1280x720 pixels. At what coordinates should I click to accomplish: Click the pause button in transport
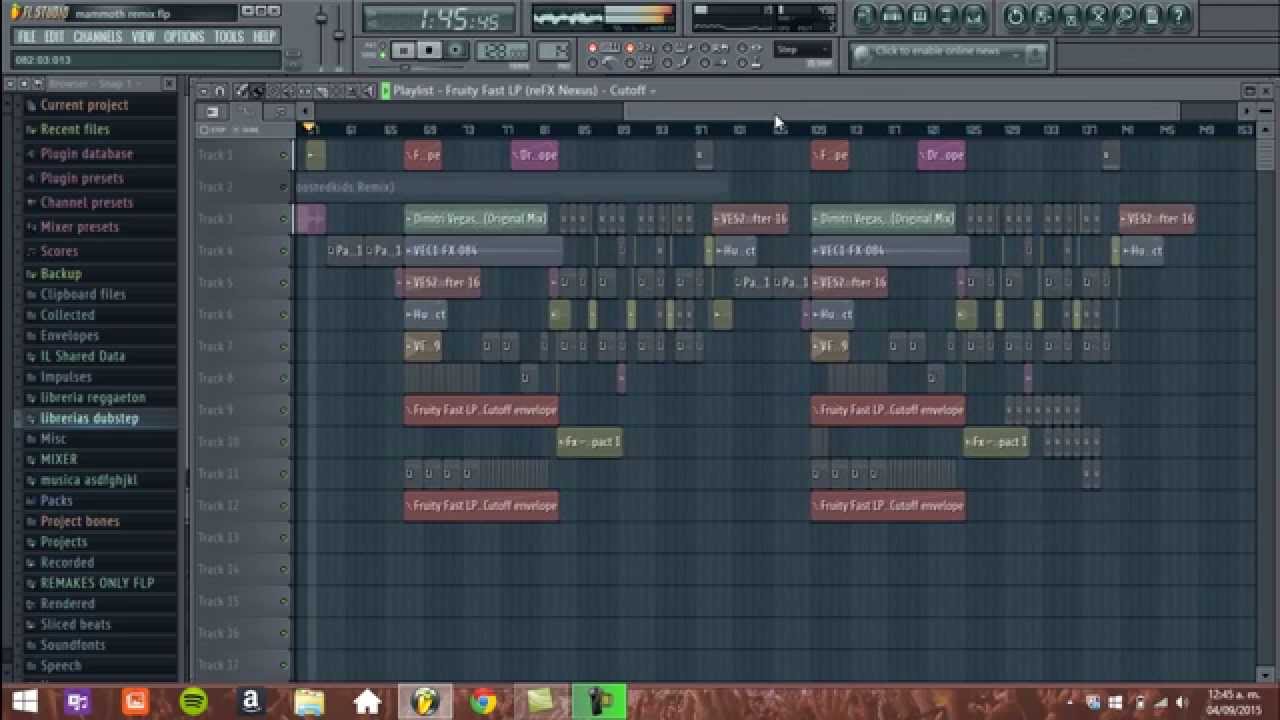[403, 51]
